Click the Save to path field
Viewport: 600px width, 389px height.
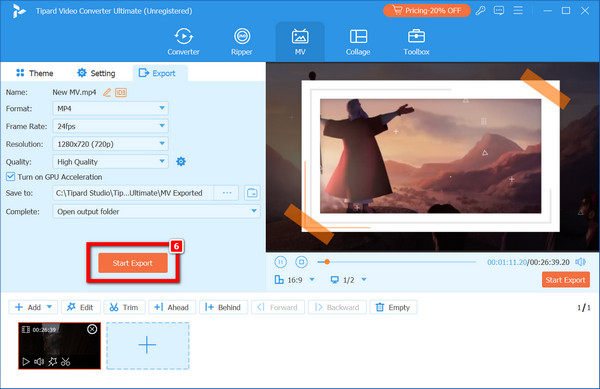pos(133,193)
